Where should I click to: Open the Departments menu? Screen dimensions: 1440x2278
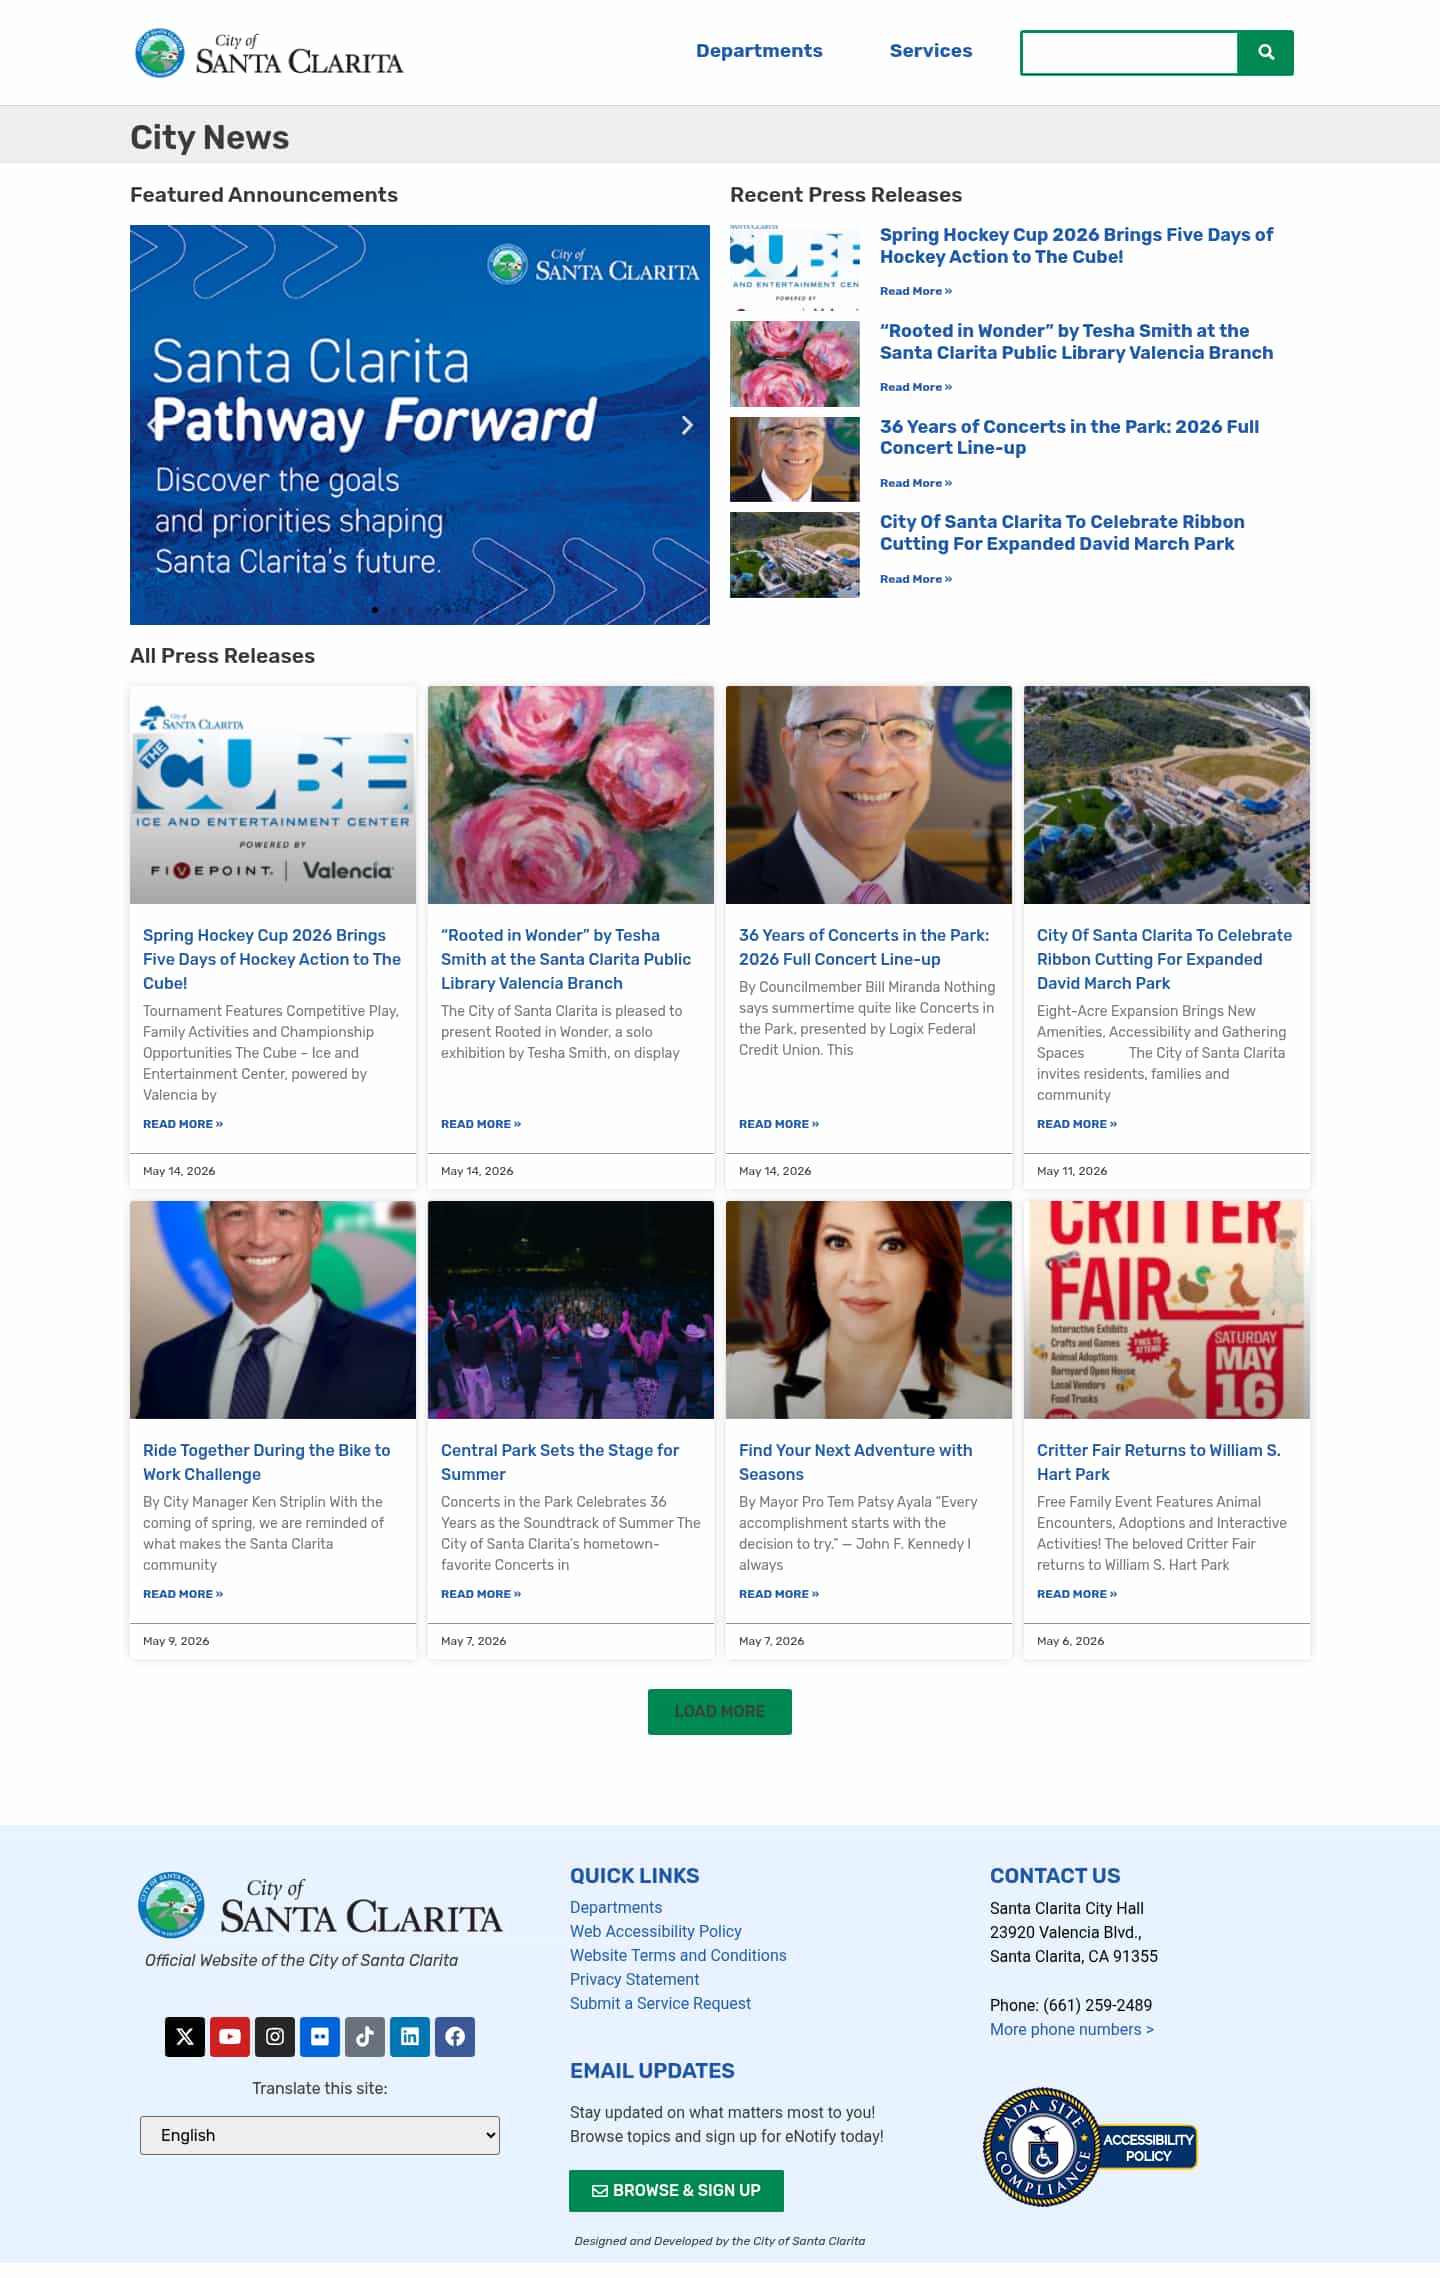(x=759, y=51)
